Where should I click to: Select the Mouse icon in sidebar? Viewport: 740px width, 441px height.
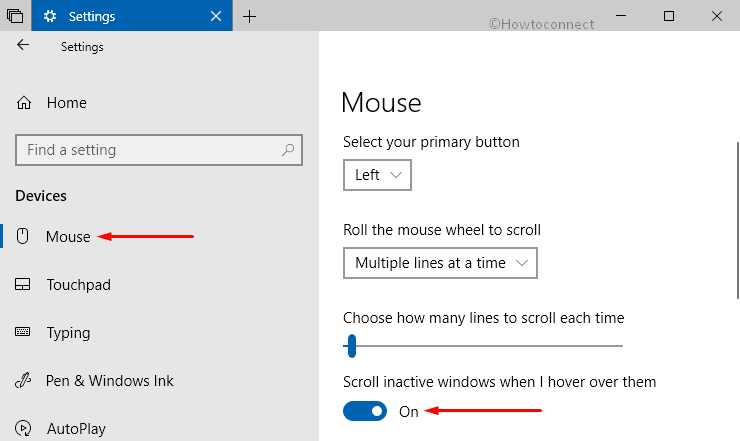(x=23, y=236)
